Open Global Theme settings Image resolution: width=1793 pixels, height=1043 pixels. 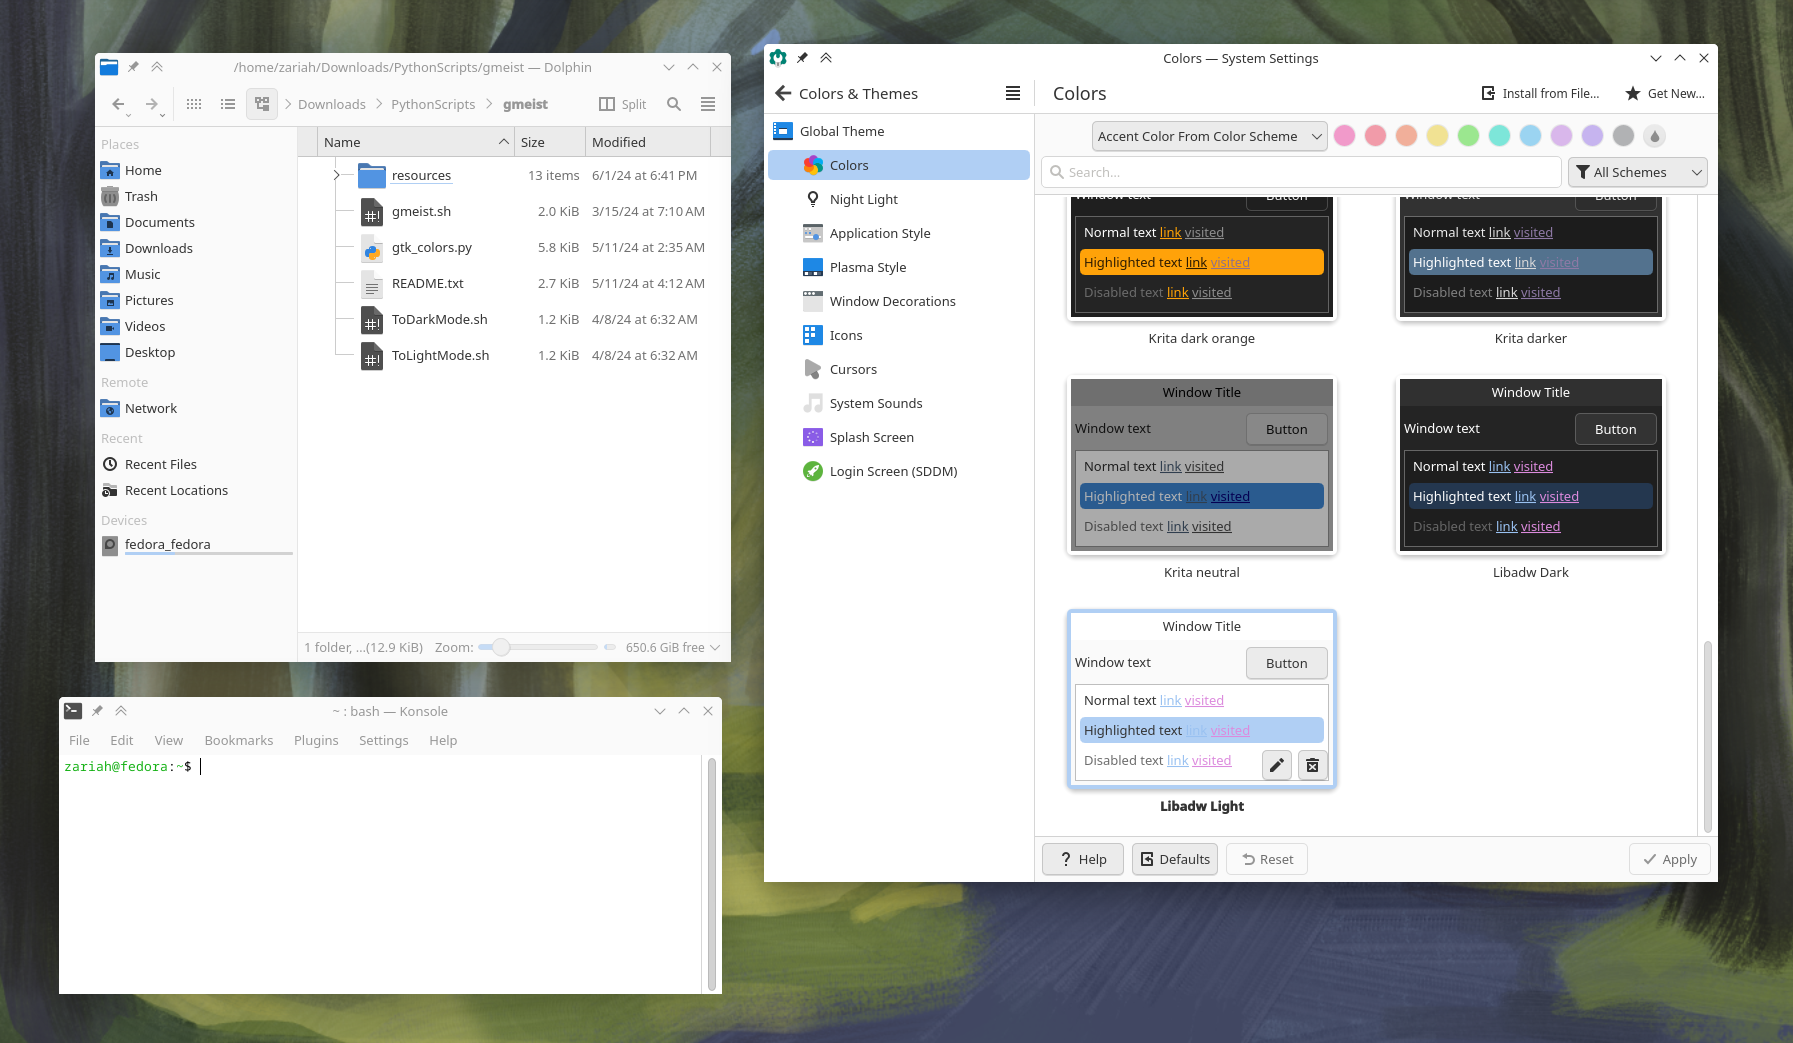click(899, 131)
